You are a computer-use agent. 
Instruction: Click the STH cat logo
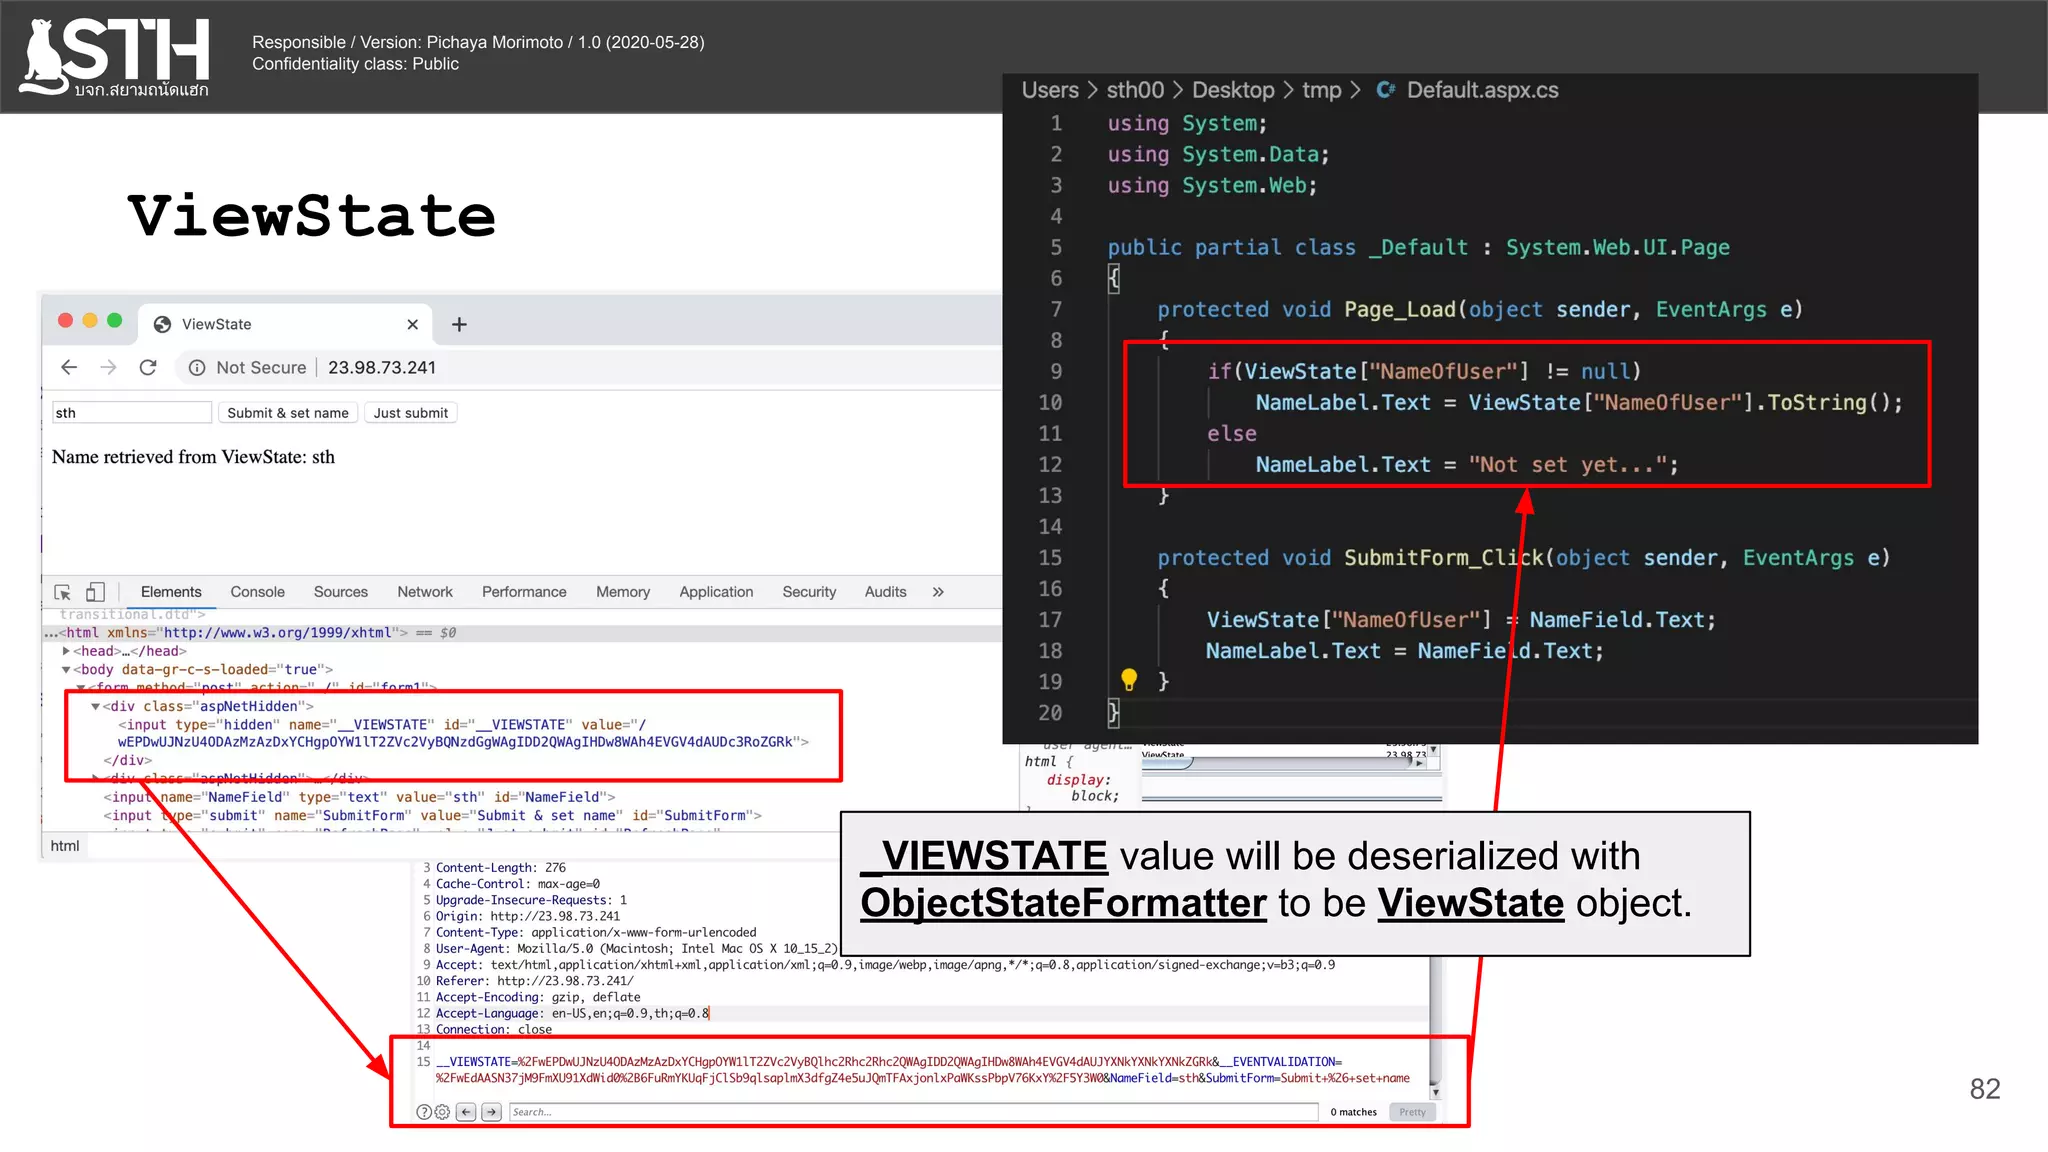(115, 57)
